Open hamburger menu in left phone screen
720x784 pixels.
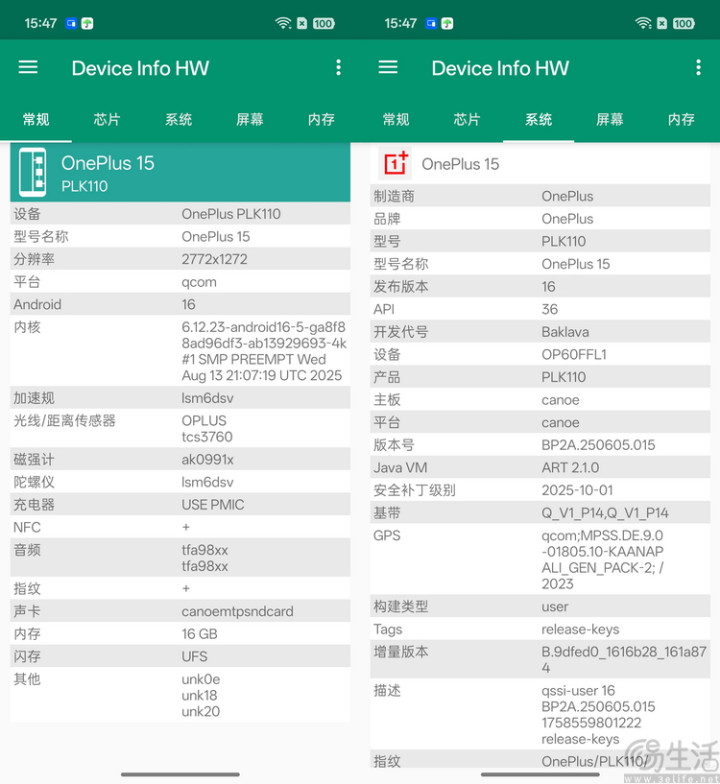pyautogui.click(x=28, y=67)
